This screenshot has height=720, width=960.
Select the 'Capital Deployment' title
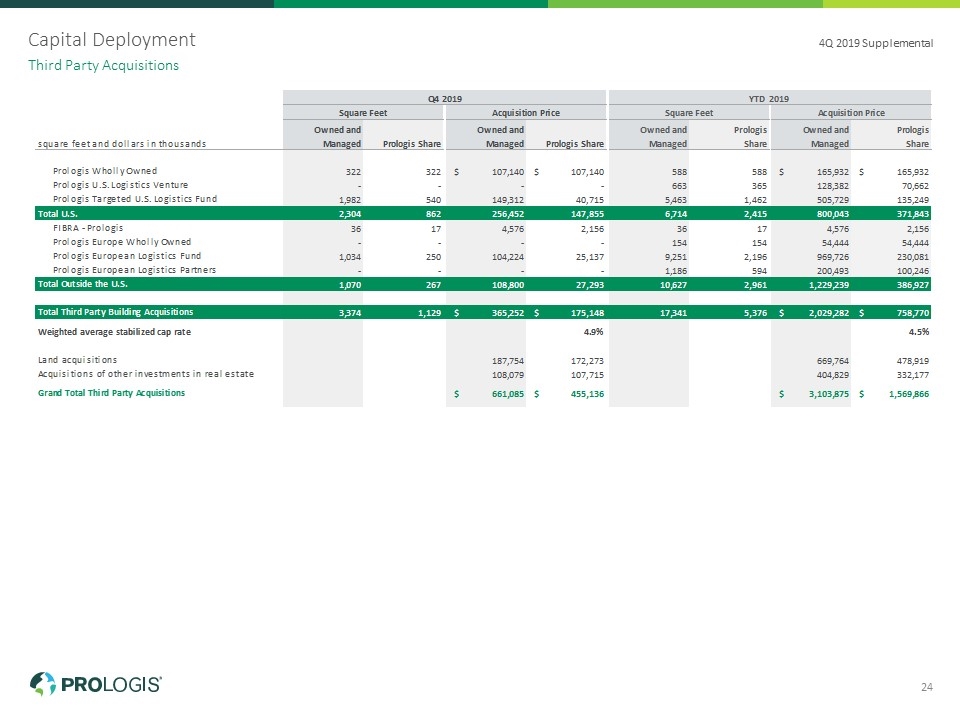point(111,40)
